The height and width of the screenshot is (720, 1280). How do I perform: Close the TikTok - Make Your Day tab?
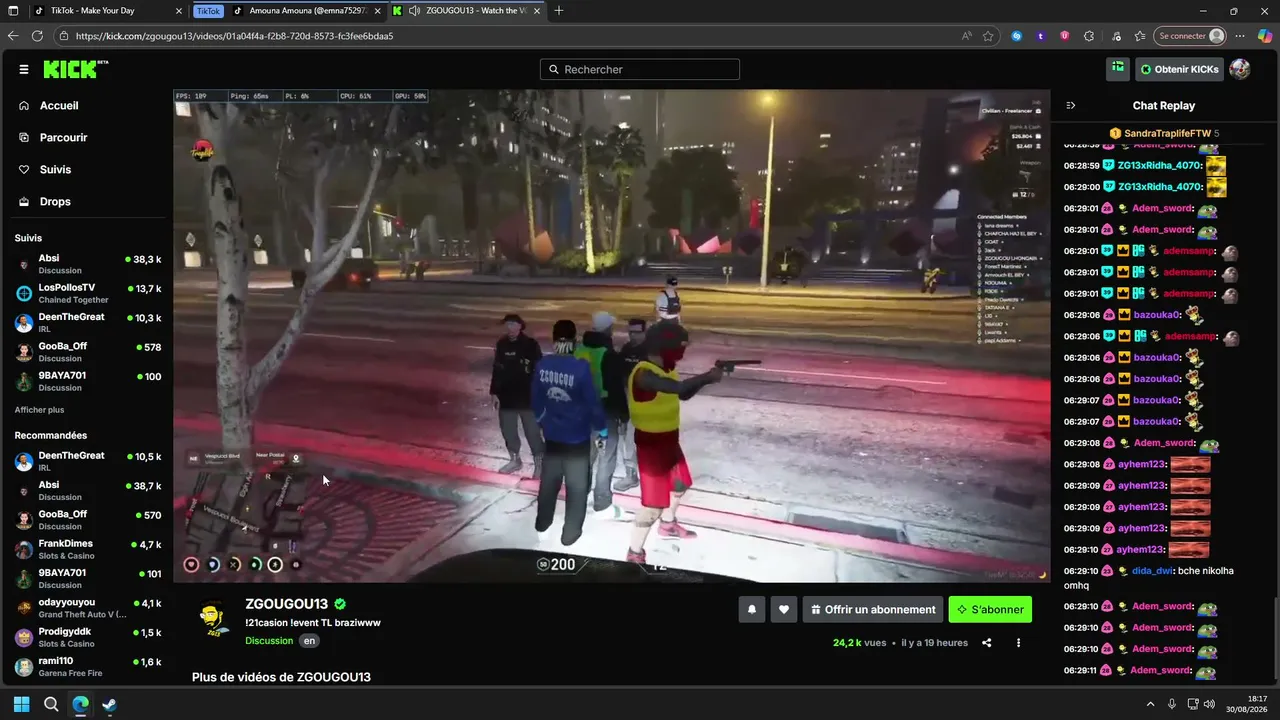[179, 11]
